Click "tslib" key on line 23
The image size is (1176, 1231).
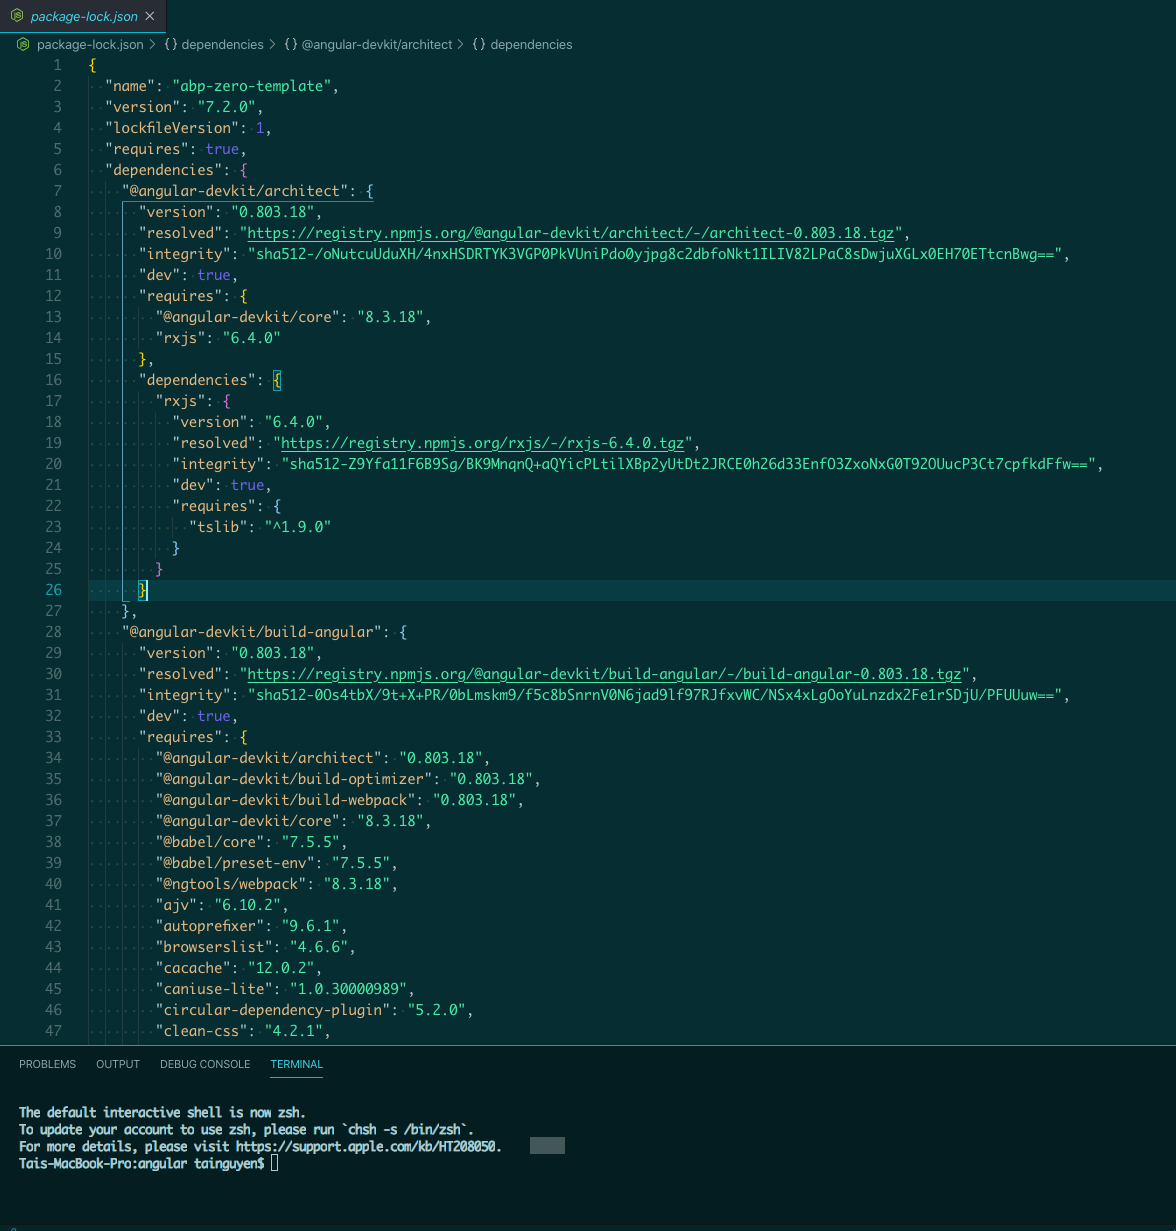click(219, 527)
